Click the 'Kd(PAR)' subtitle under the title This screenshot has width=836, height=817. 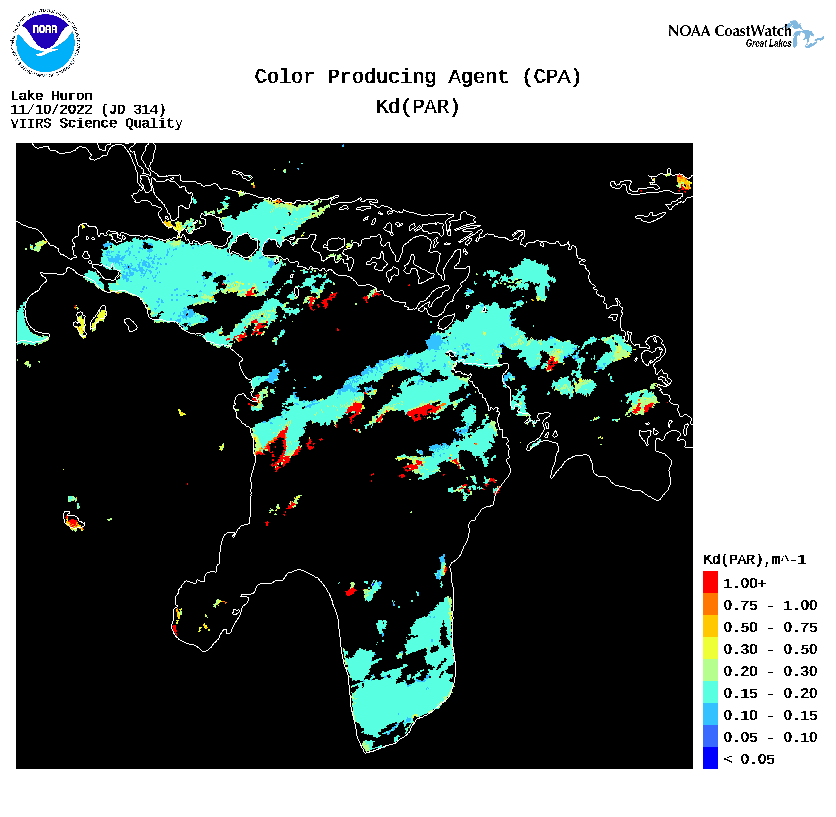[417, 107]
